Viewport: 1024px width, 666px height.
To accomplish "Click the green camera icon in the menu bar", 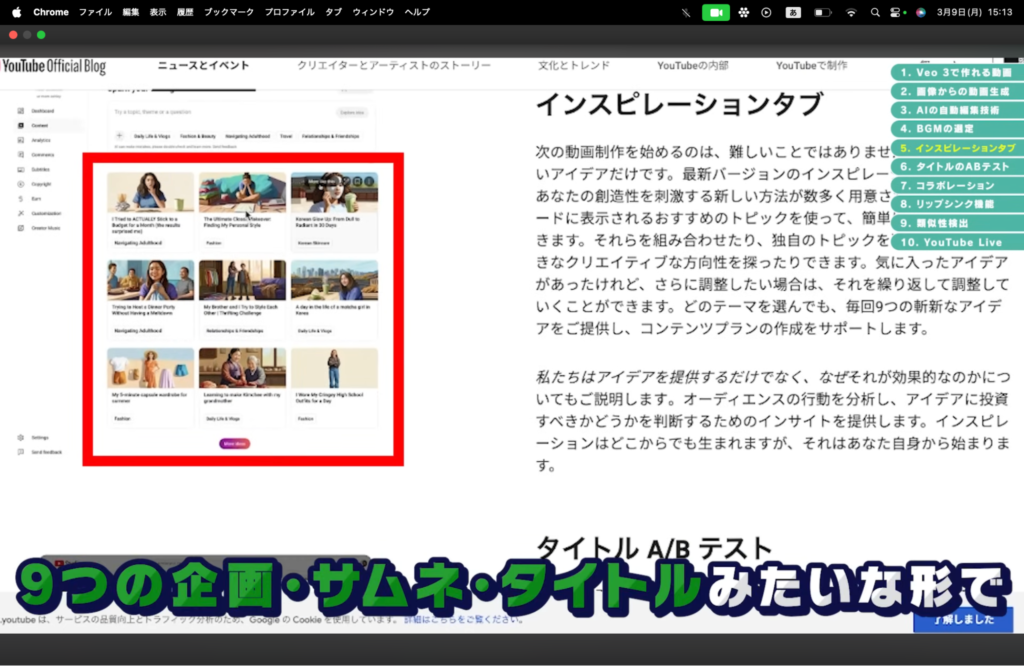I will tap(715, 12).
